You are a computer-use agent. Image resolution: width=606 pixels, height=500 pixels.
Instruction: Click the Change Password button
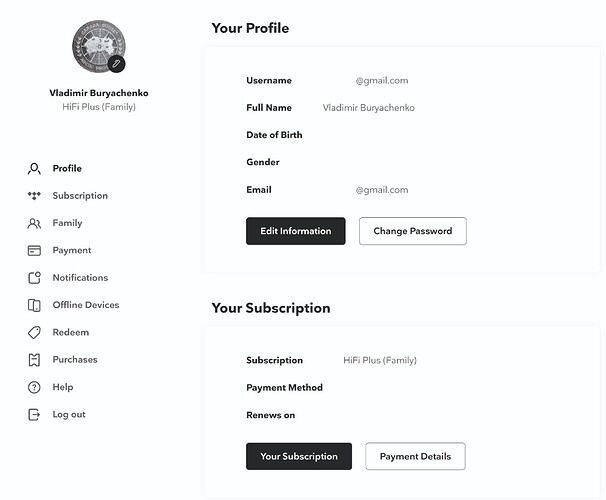pos(413,231)
